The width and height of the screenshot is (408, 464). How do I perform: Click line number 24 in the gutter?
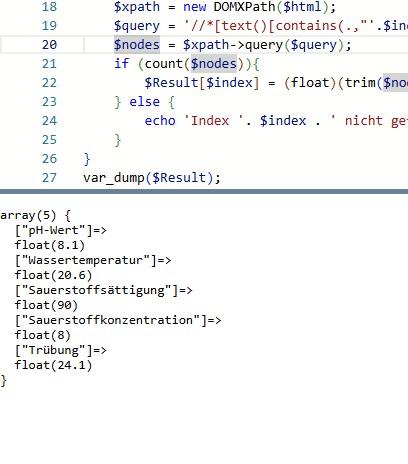pos(49,121)
